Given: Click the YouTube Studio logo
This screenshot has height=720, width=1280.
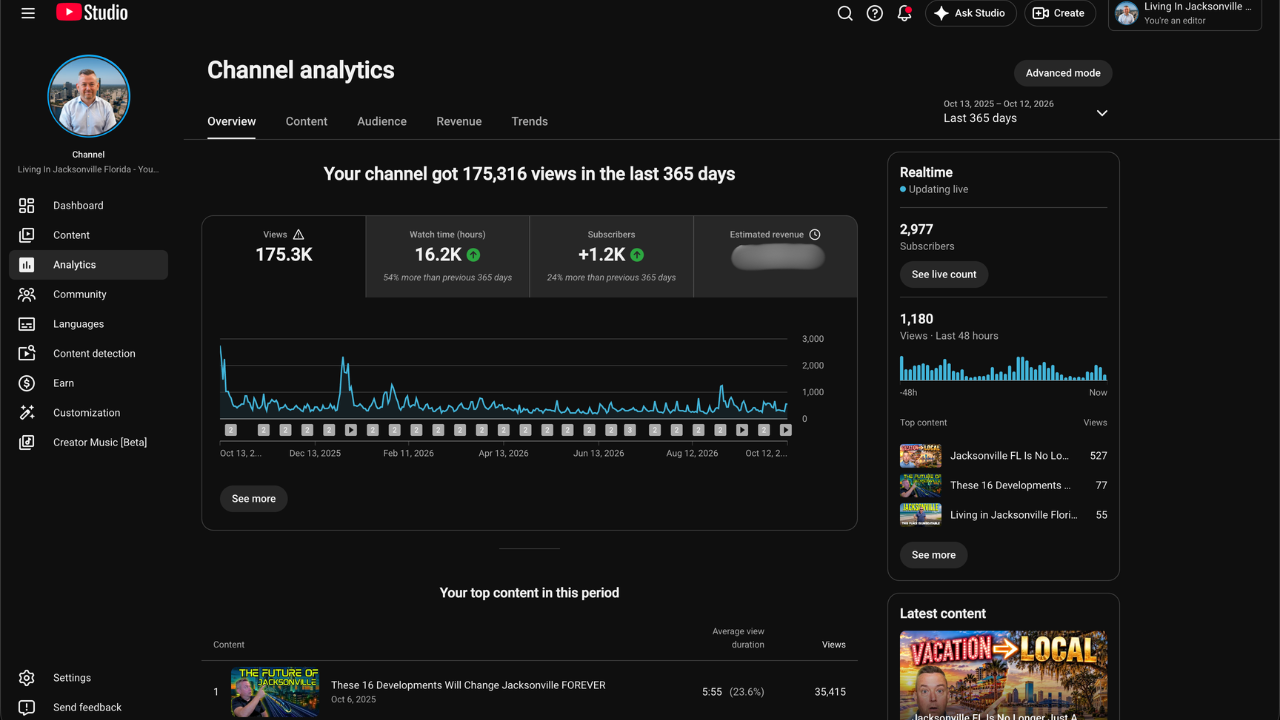Looking at the screenshot, I should click(x=92, y=13).
